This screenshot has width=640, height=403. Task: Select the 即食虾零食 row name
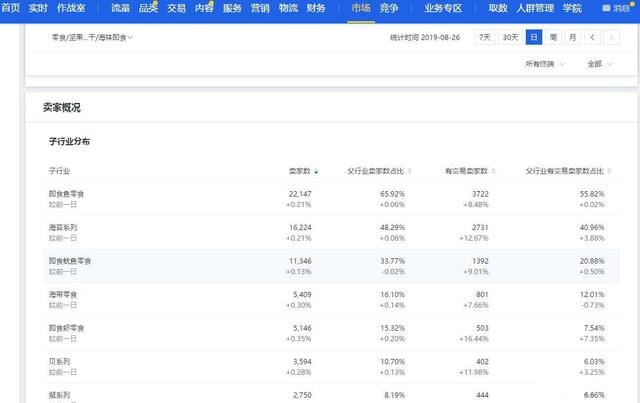[66, 328]
